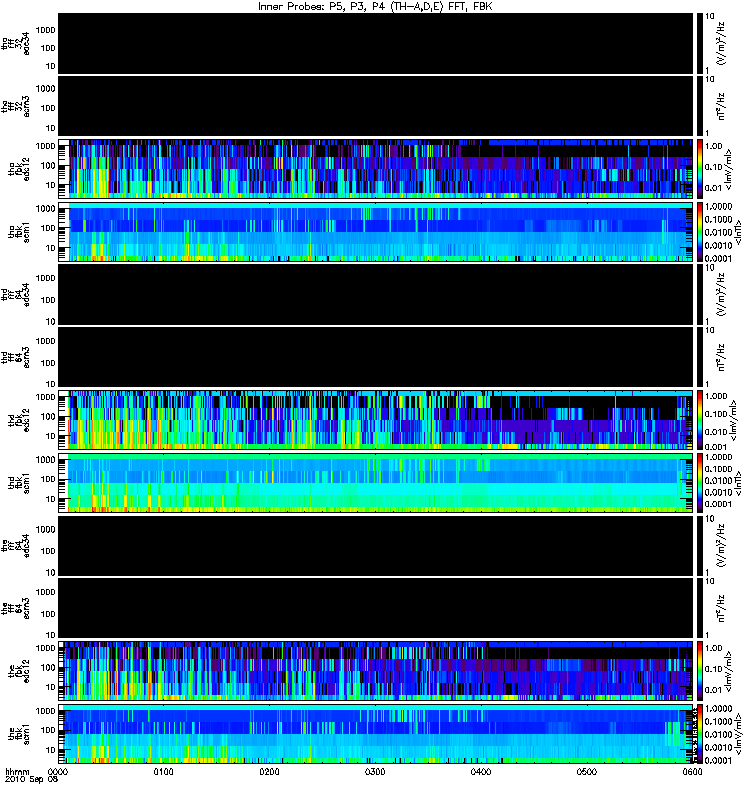Click the rainbow color bar of thd fbk scm1

(700, 483)
